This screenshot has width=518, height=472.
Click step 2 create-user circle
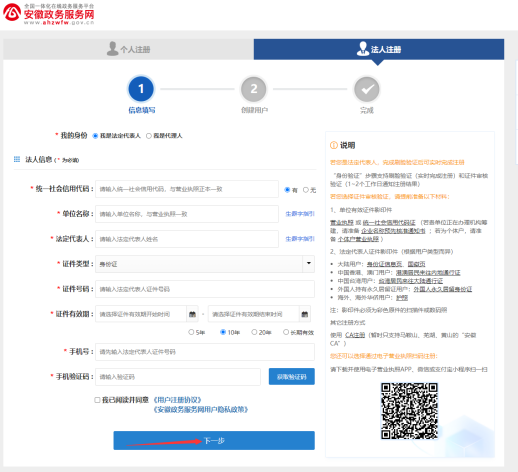tap(254, 89)
